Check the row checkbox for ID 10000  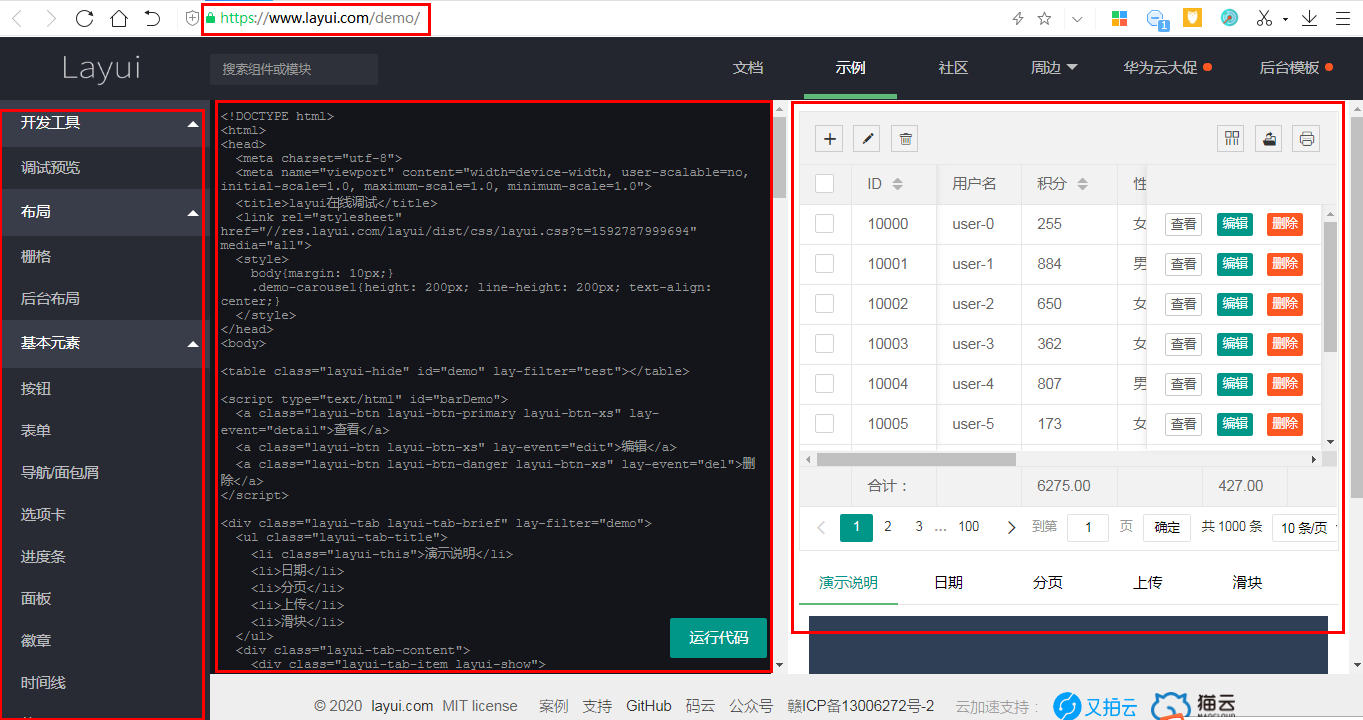[x=825, y=224]
